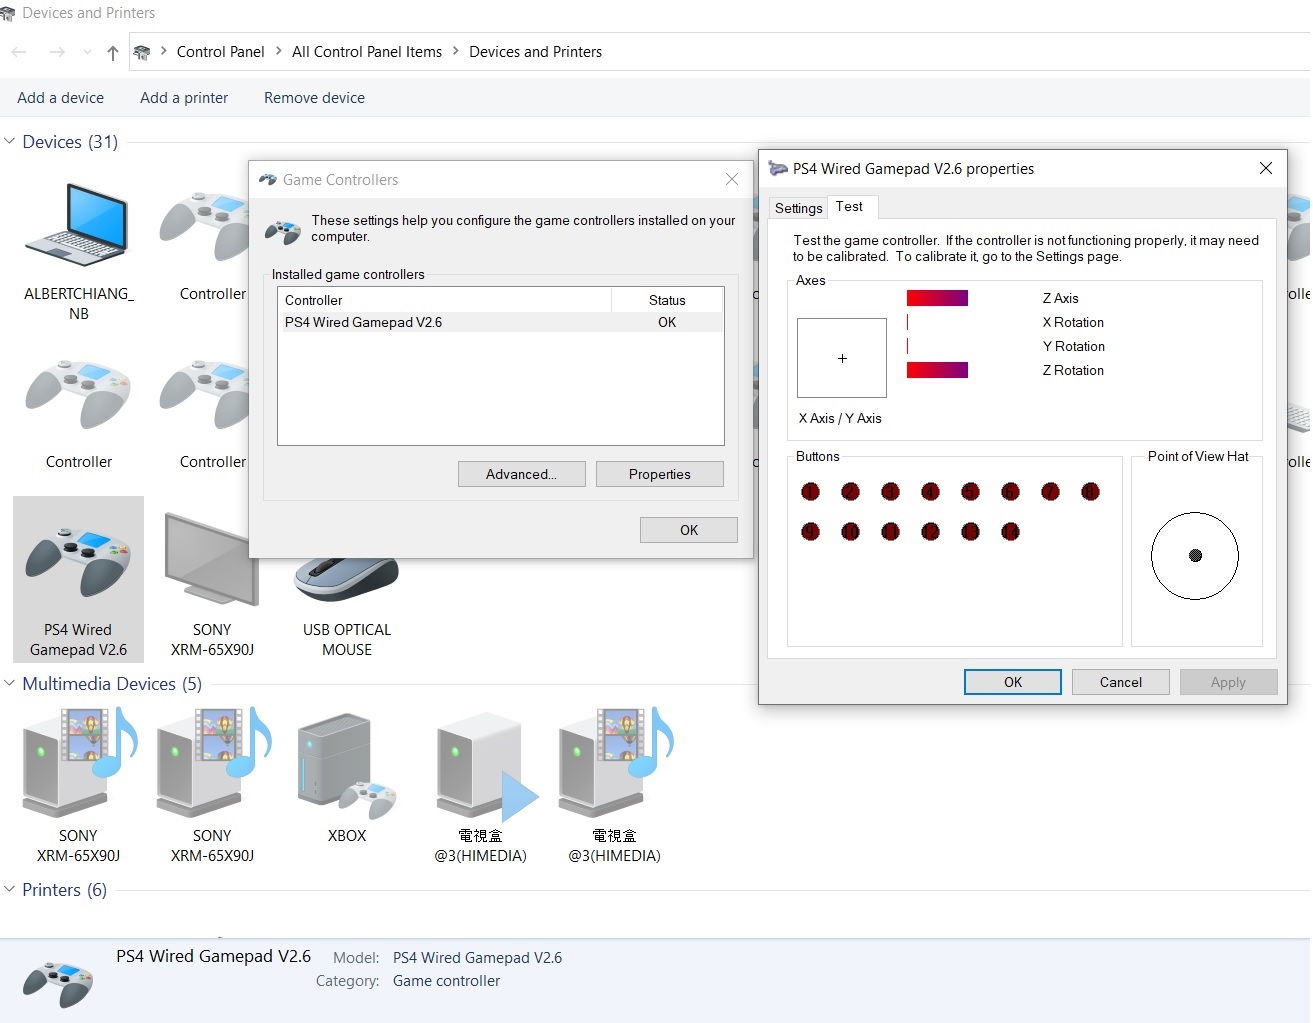The height and width of the screenshot is (1023, 1313).
Task: Close the PS4 Wired Gamepad properties dialog
Action: (1266, 168)
